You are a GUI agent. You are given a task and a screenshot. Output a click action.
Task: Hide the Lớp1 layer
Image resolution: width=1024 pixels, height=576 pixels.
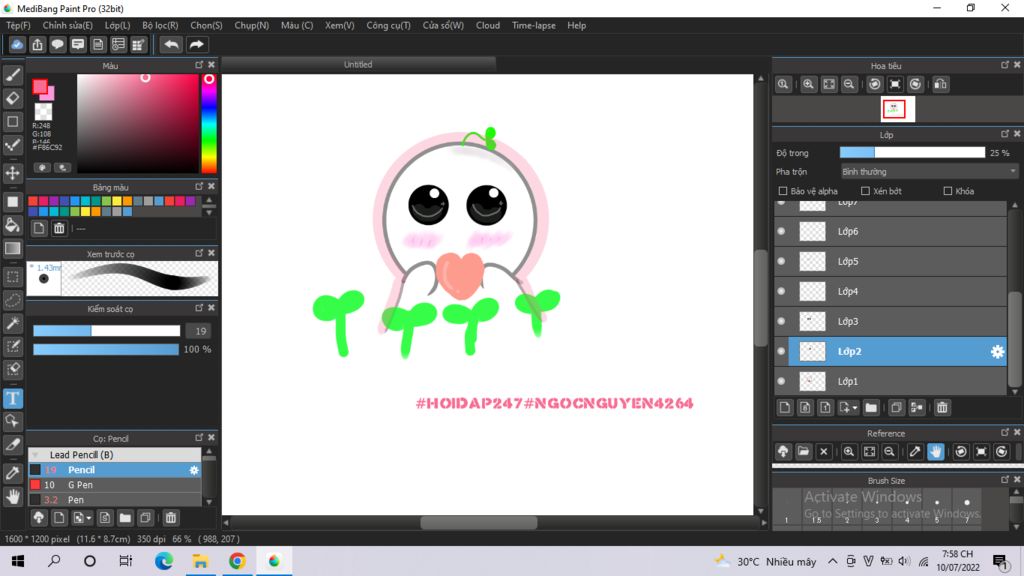coord(781,381)
